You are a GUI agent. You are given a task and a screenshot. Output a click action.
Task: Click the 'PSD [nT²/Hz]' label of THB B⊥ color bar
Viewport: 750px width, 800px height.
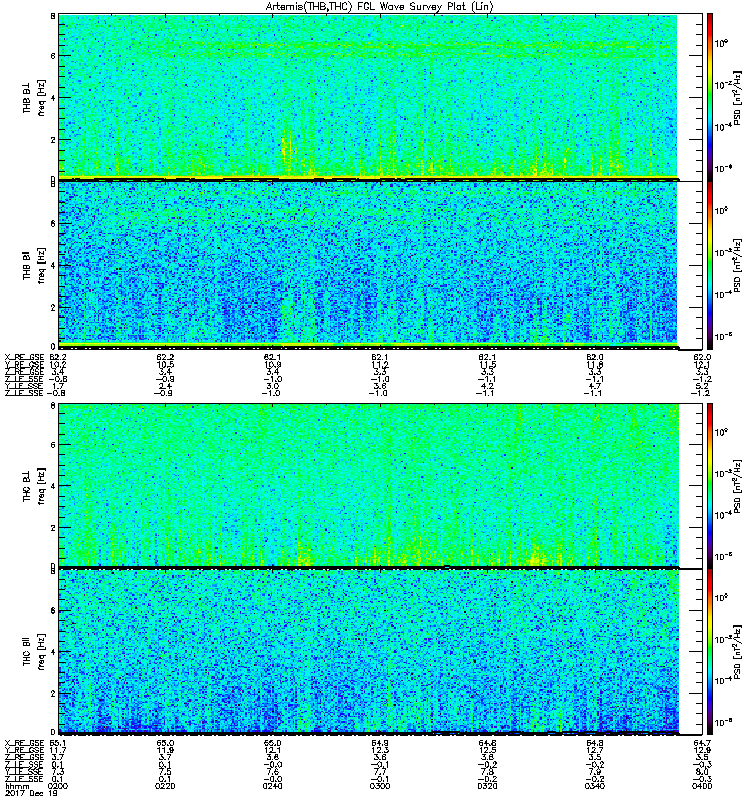pyautogui.click(x=737, y=98)
